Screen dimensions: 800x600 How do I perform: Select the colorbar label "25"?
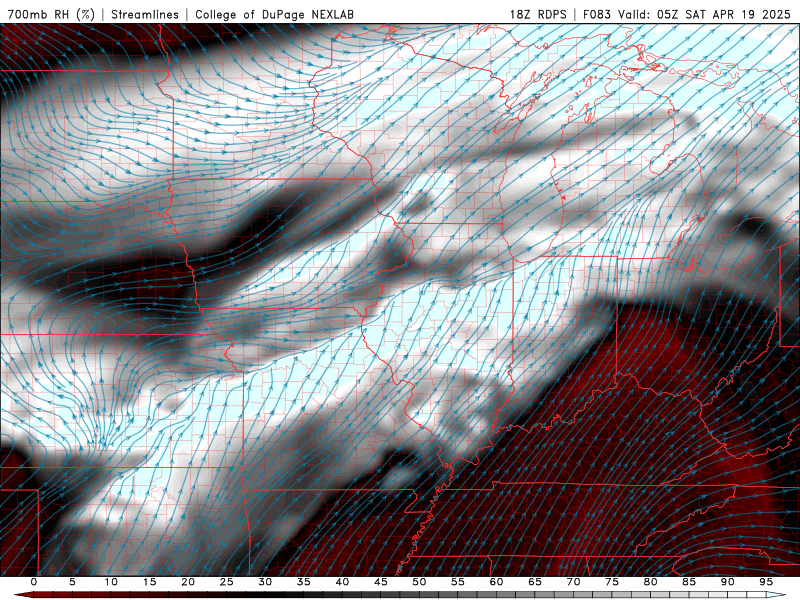[227, 582]
